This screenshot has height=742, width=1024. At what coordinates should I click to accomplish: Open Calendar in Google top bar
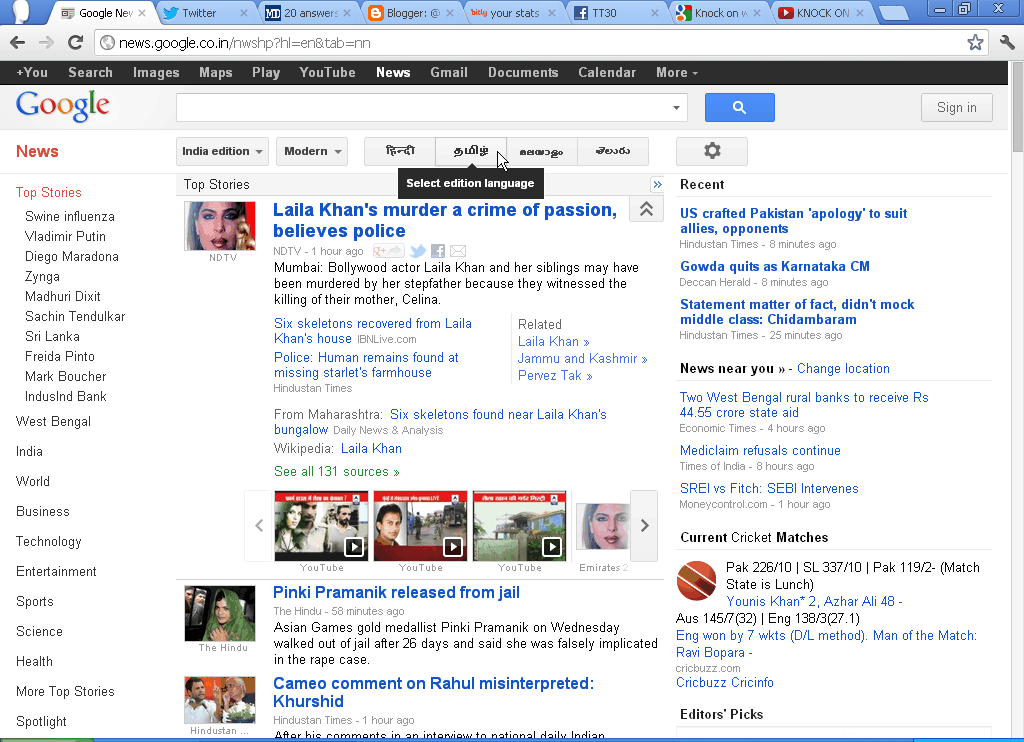point(607,73)
